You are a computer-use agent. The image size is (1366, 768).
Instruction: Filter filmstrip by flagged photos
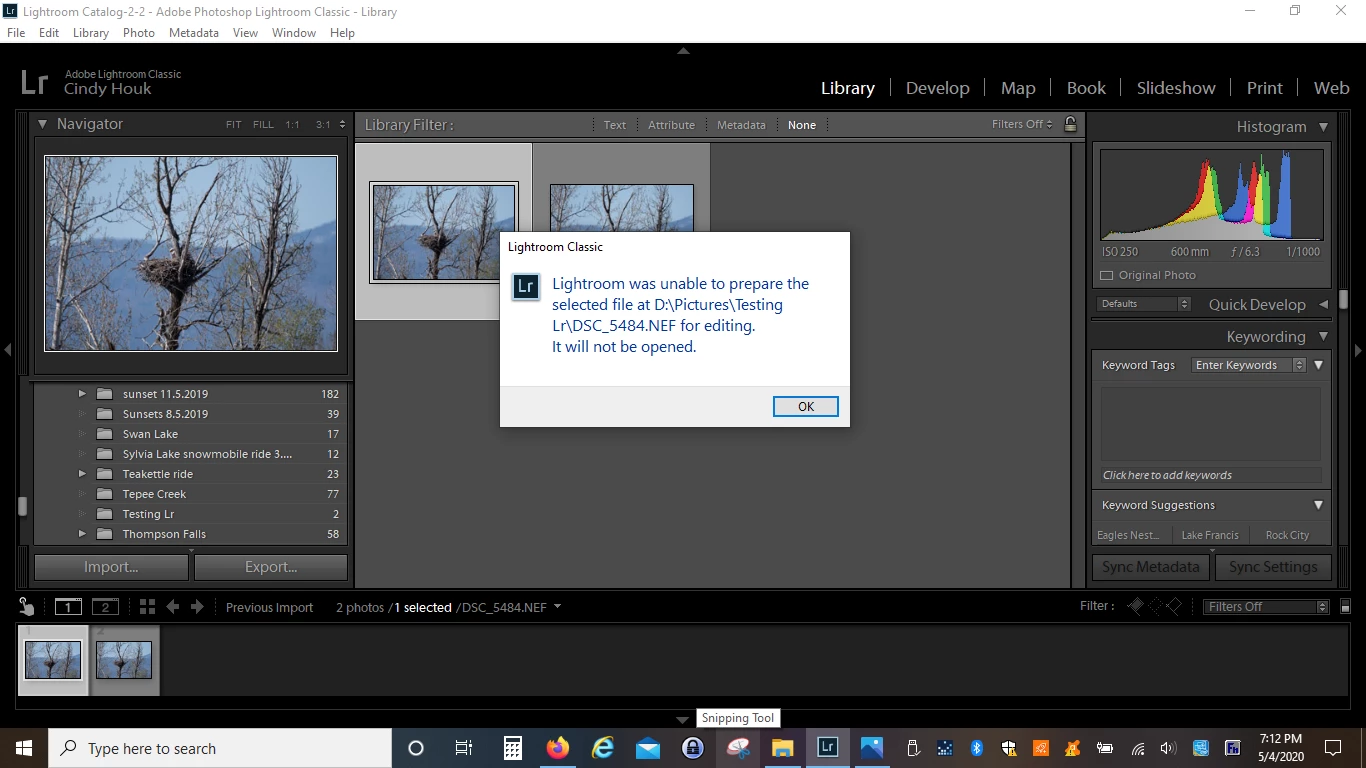tap(1135, 606)
